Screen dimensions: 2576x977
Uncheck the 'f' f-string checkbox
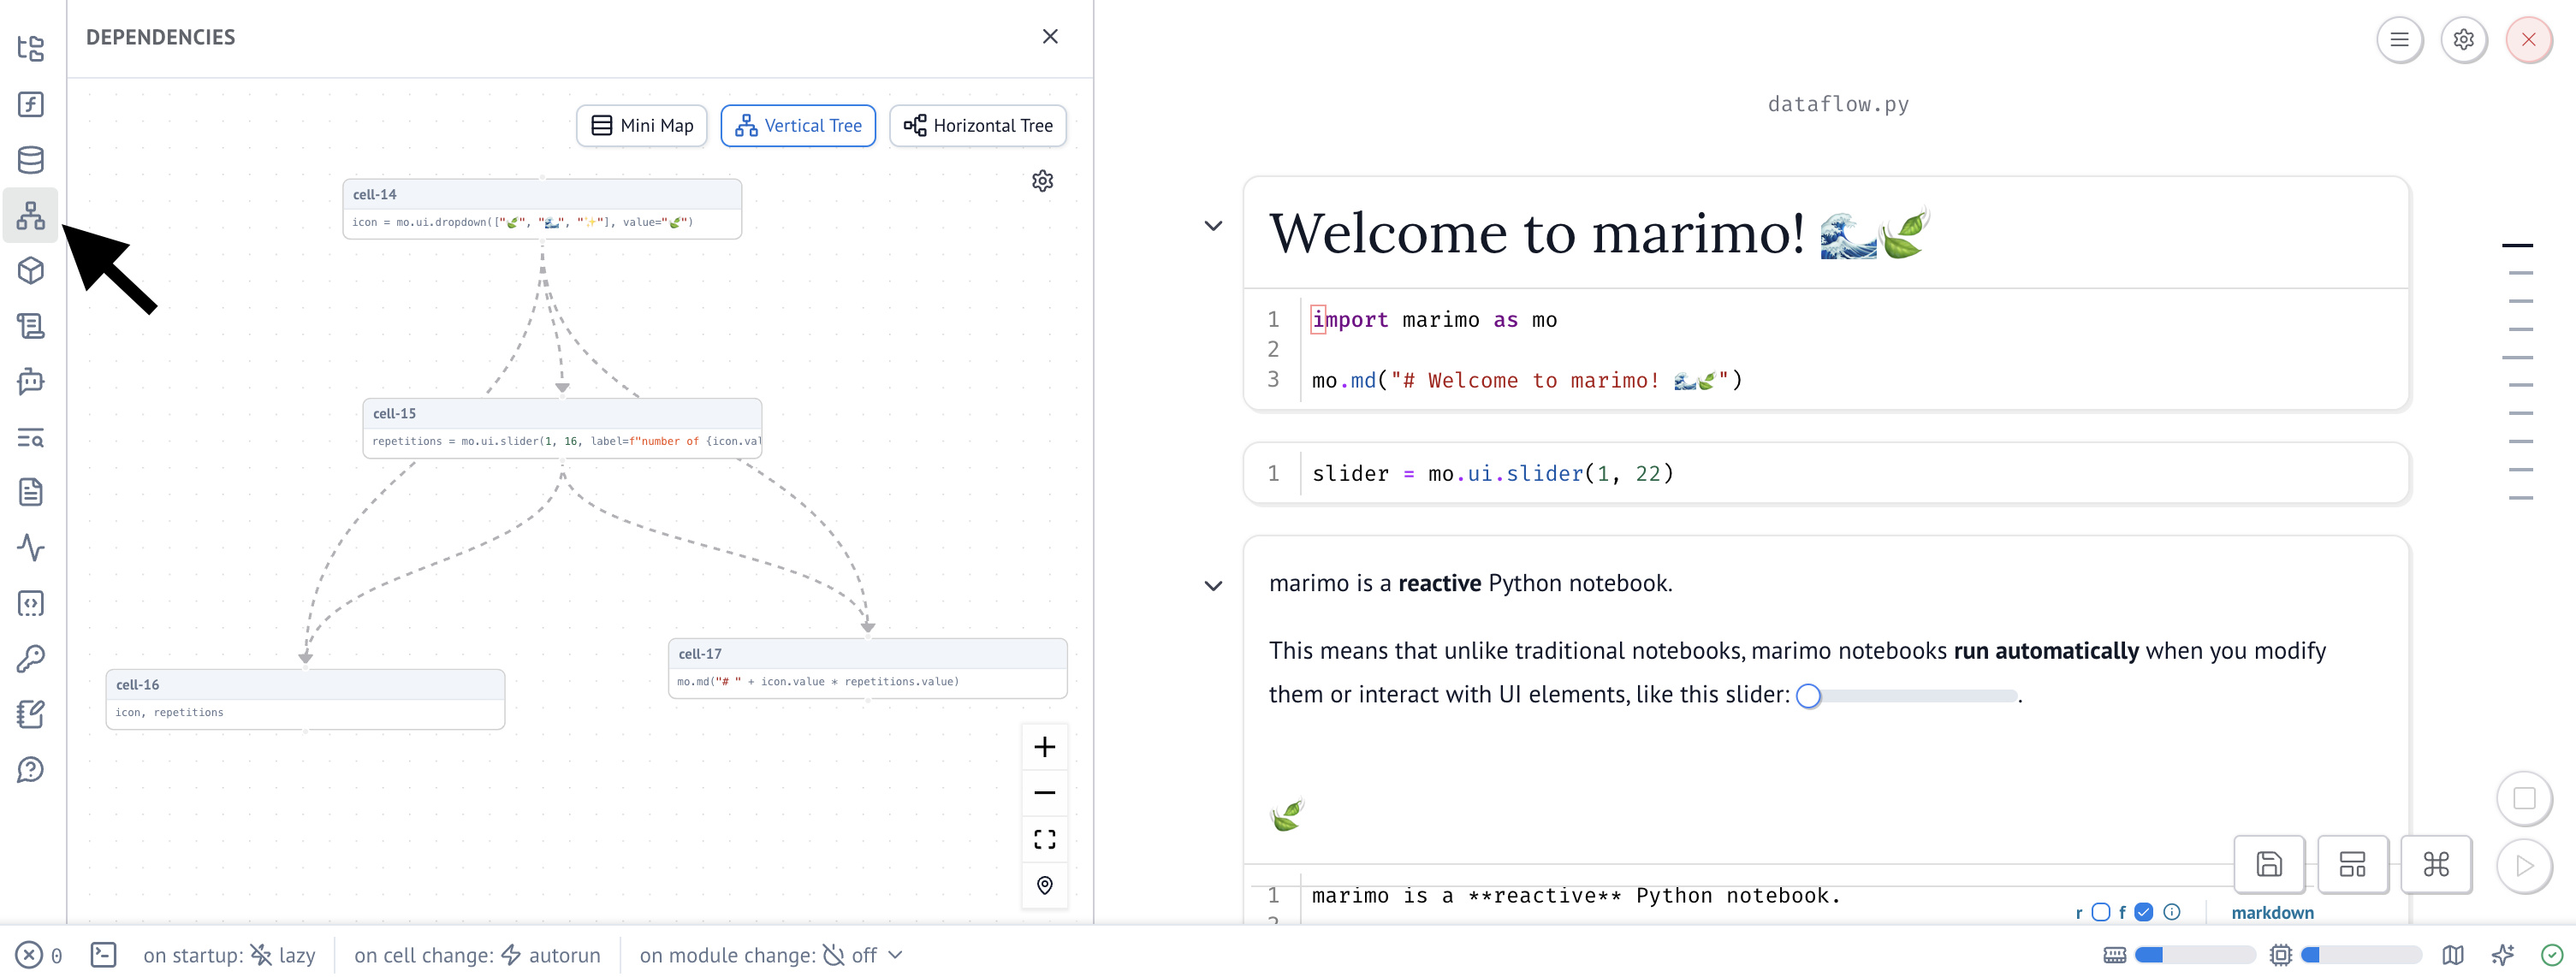click(x=2143, y=912)
